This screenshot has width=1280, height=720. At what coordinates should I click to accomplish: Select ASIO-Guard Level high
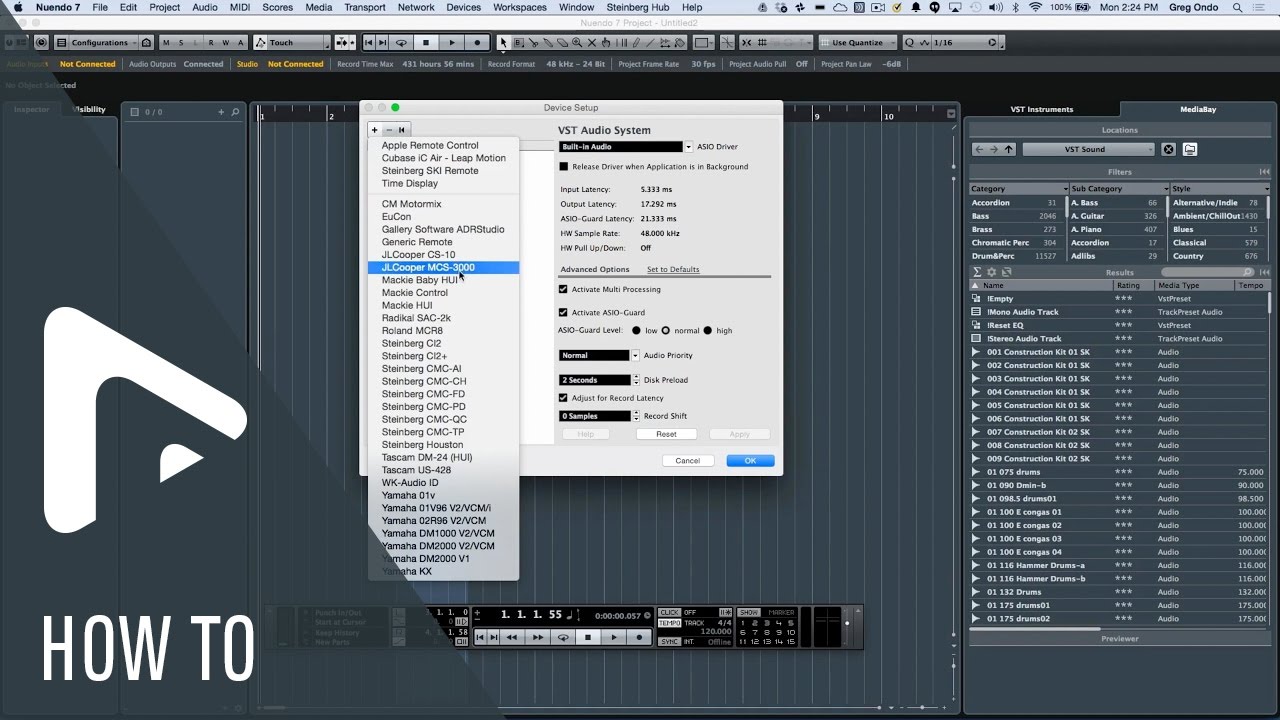(x=708, y=330)
